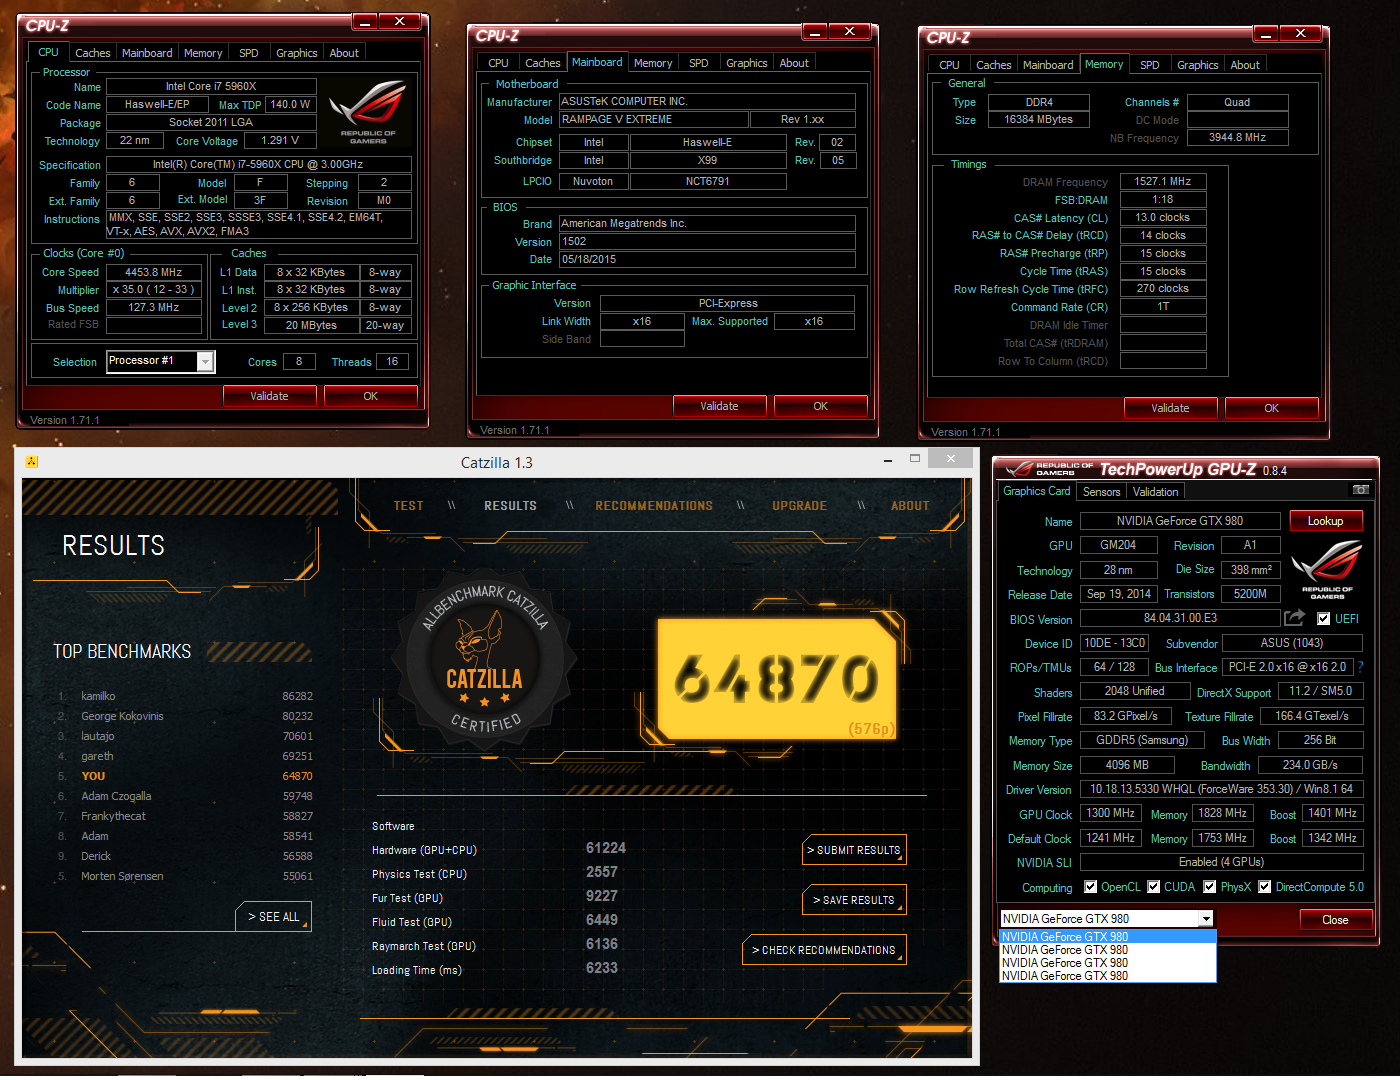Screen dimensions: 1400x1080
Task: Click SEE ALL under top benchmarks
Action: [x=274, y=917]
